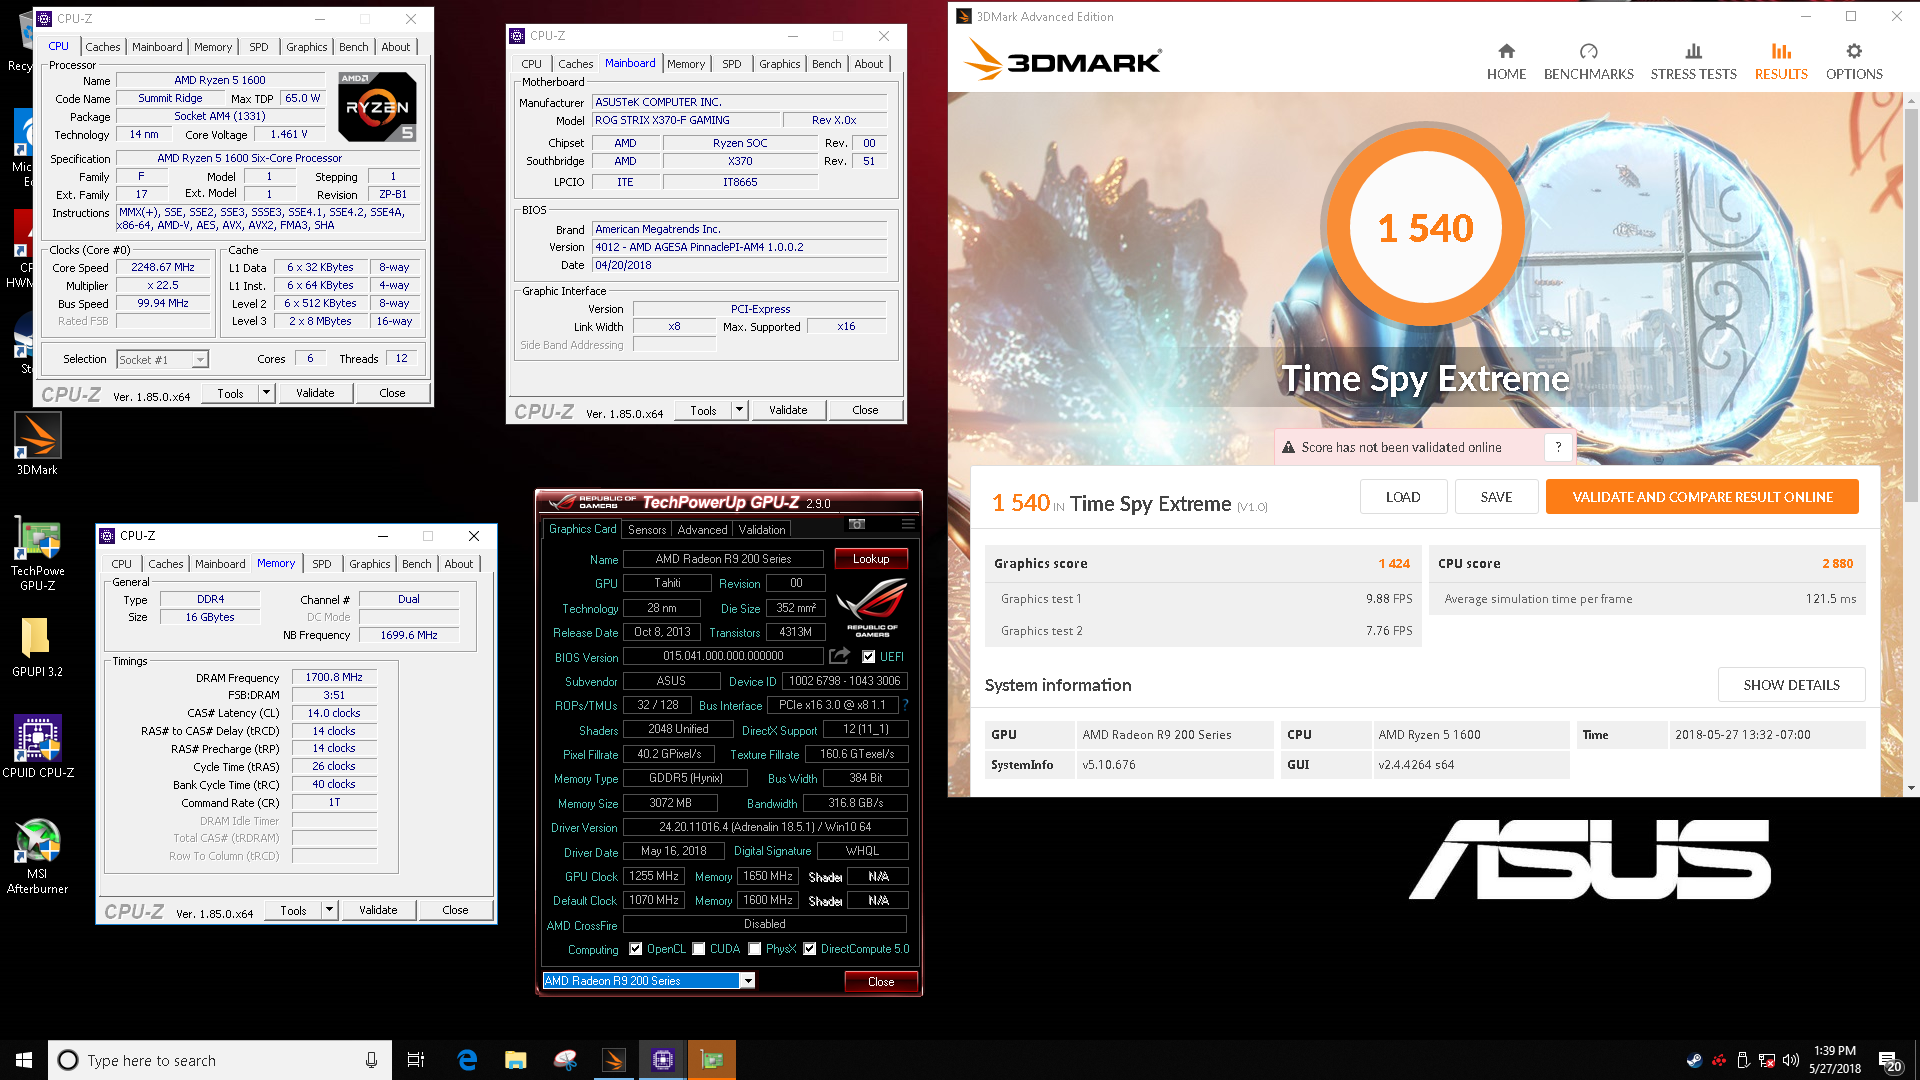1920x1080 pixels.
Task: Open the RESULTS section in 3DMark
Action: (1781, 62)
